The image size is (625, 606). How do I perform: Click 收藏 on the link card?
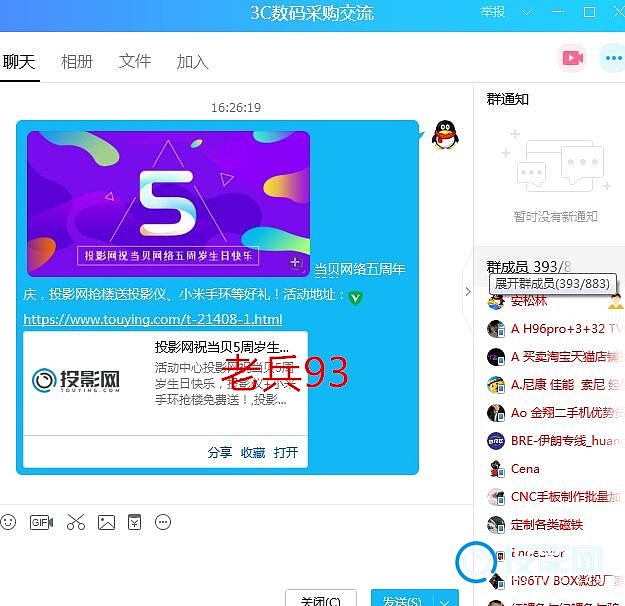tap(253, 453)
